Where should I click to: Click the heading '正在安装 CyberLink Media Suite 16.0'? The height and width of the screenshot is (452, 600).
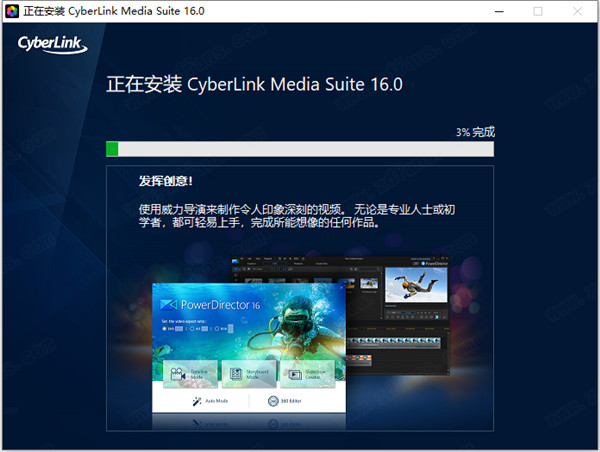pyautogui.click(x=254, y=84)
